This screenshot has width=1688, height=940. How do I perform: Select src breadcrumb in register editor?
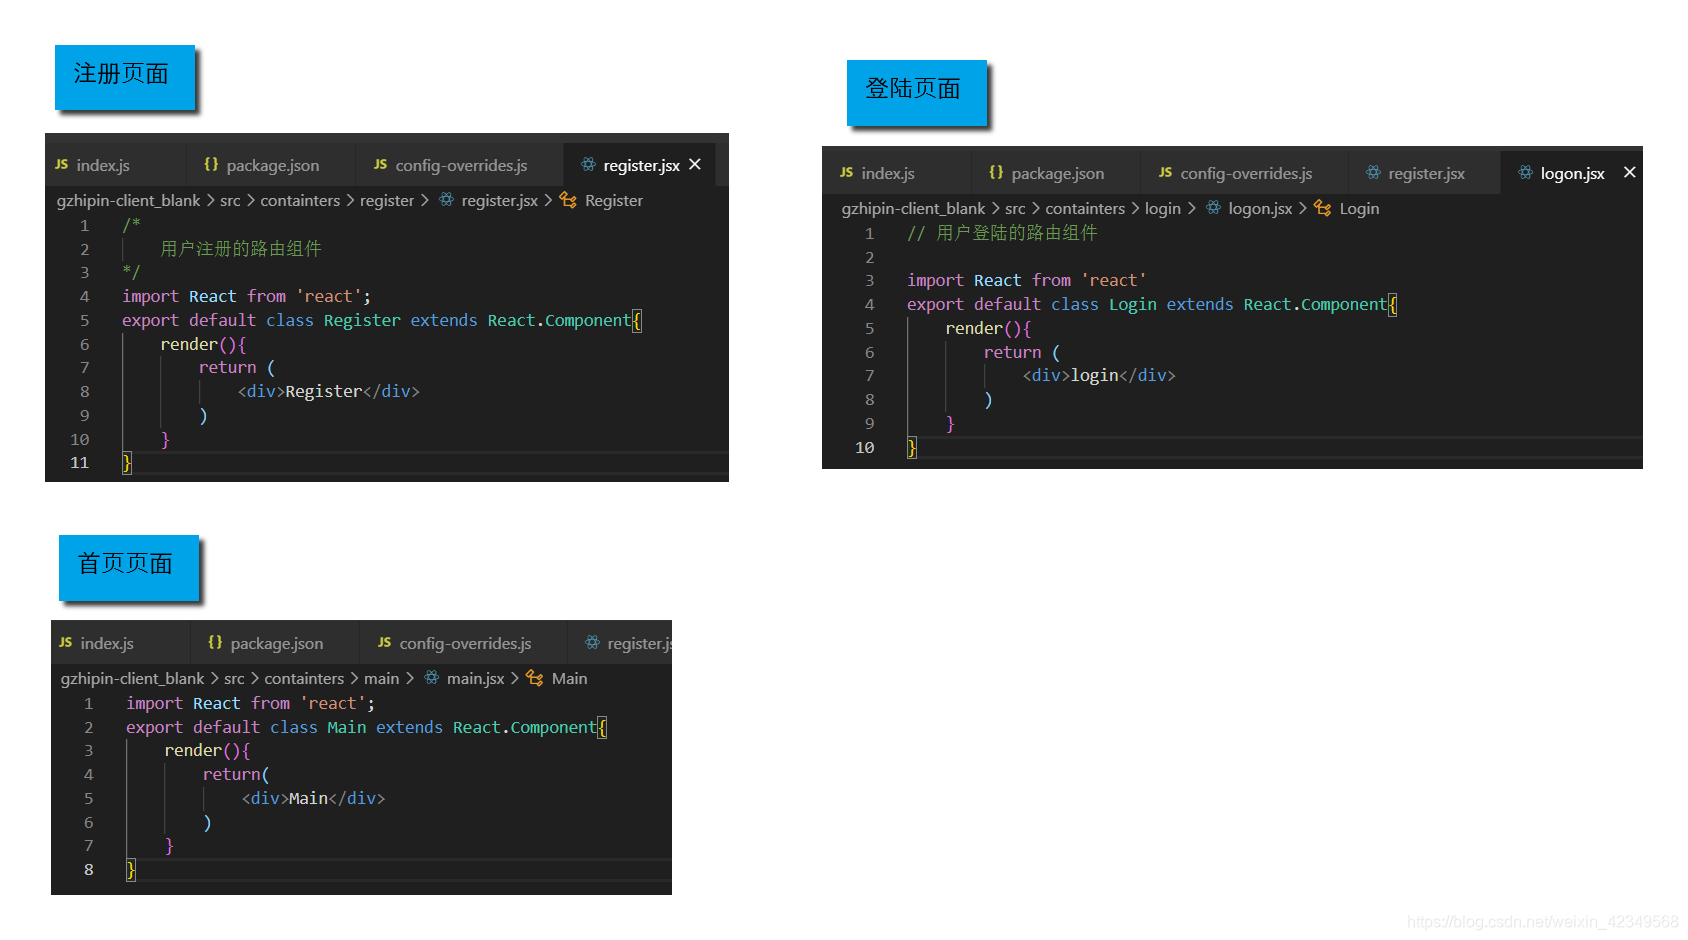pyautogui.click(x=230, y=201)
